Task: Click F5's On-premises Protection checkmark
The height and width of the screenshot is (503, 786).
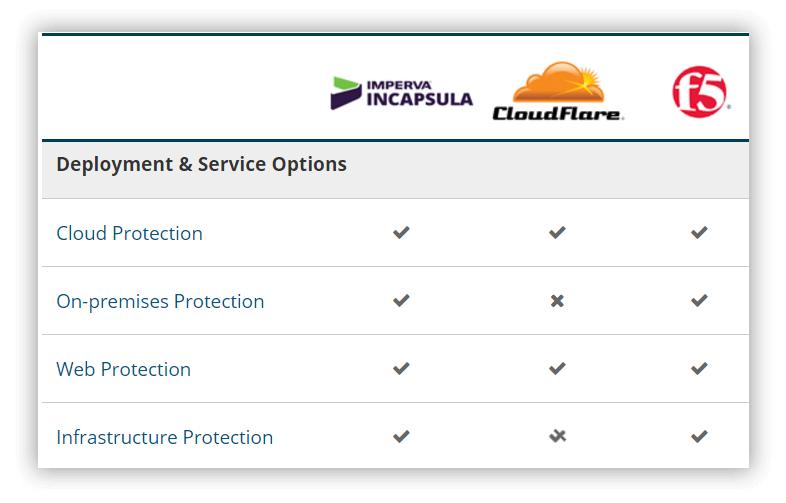Action: pos(699,300)
